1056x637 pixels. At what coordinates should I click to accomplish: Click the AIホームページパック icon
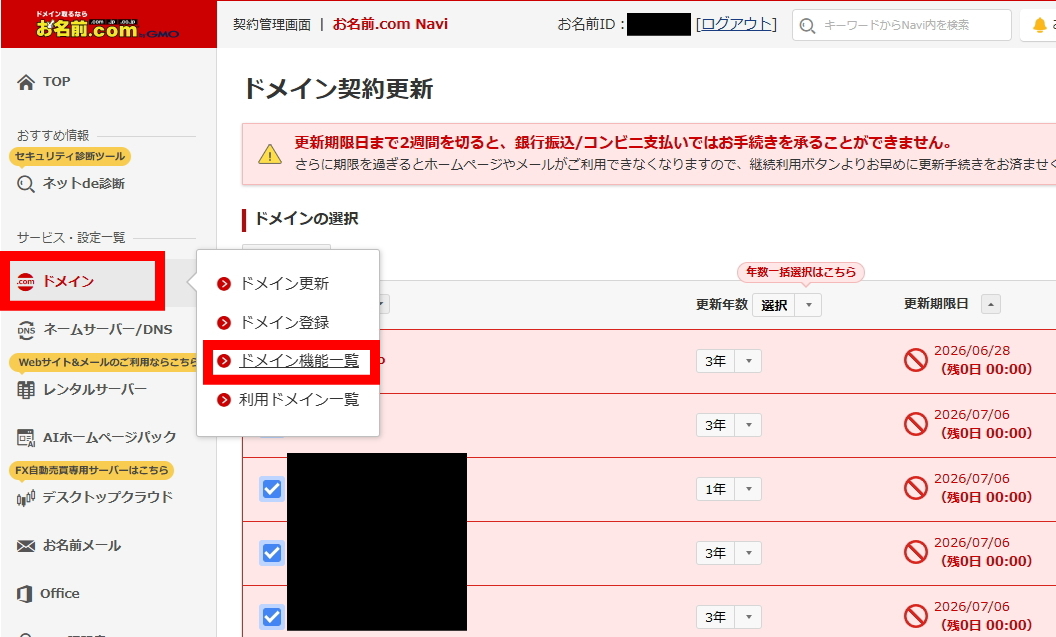pyautogui.click(x=26, y=438)
